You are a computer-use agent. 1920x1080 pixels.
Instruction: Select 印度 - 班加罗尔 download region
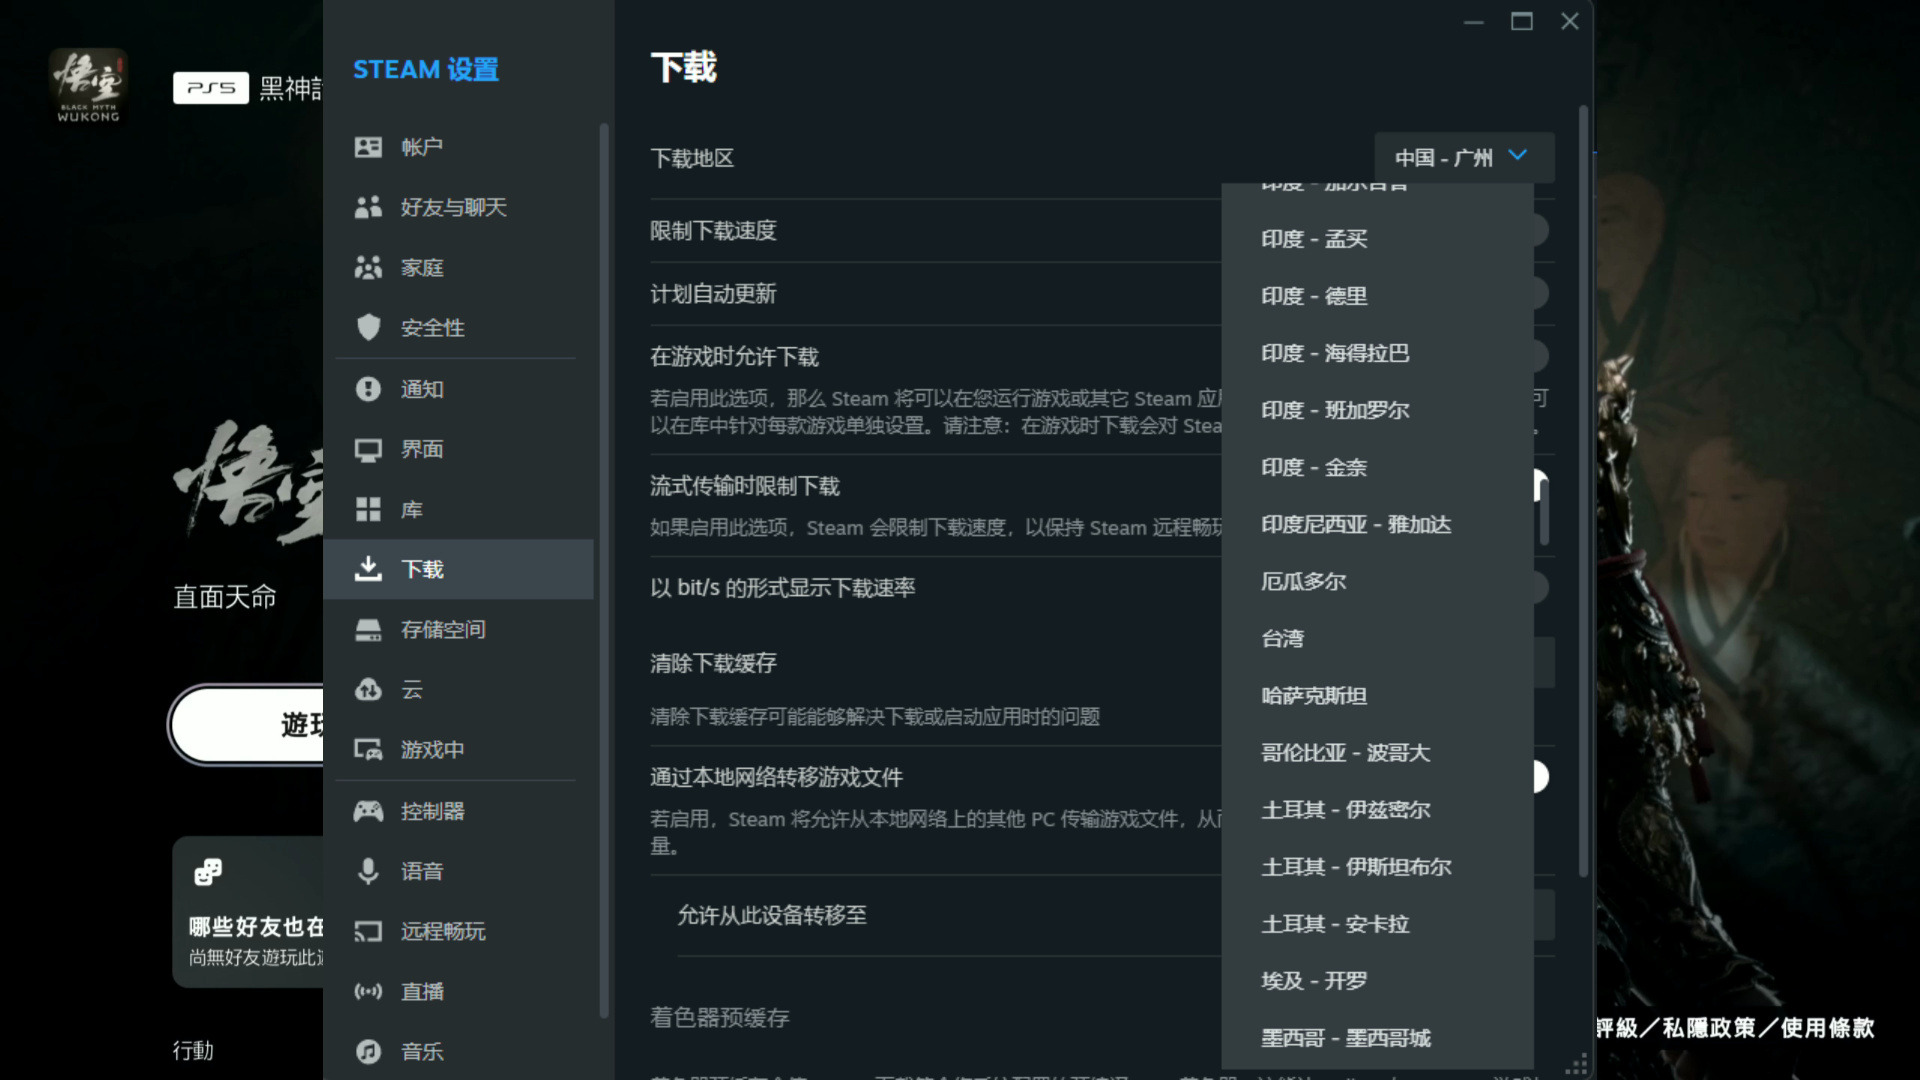coord(1377,410)
